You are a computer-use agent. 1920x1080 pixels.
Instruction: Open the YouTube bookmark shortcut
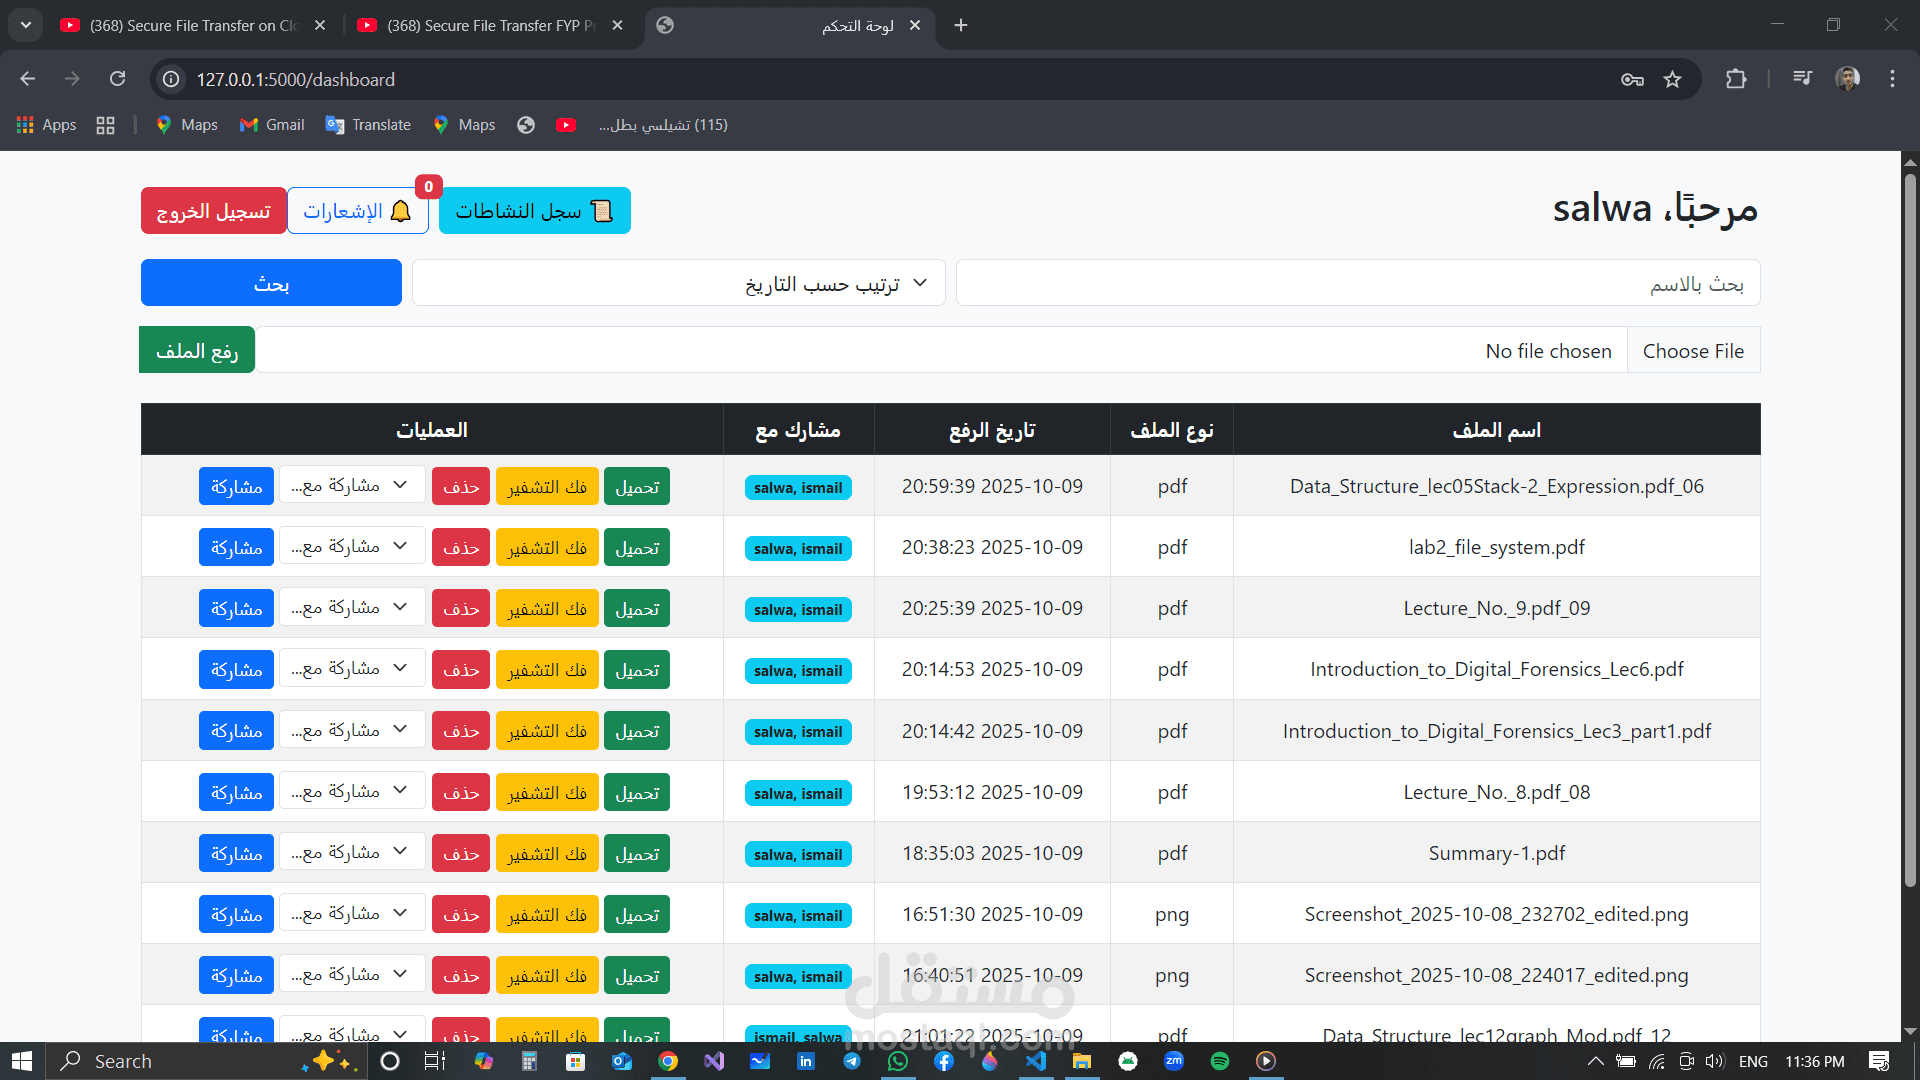pyautogui.click(x=566, y=125)
